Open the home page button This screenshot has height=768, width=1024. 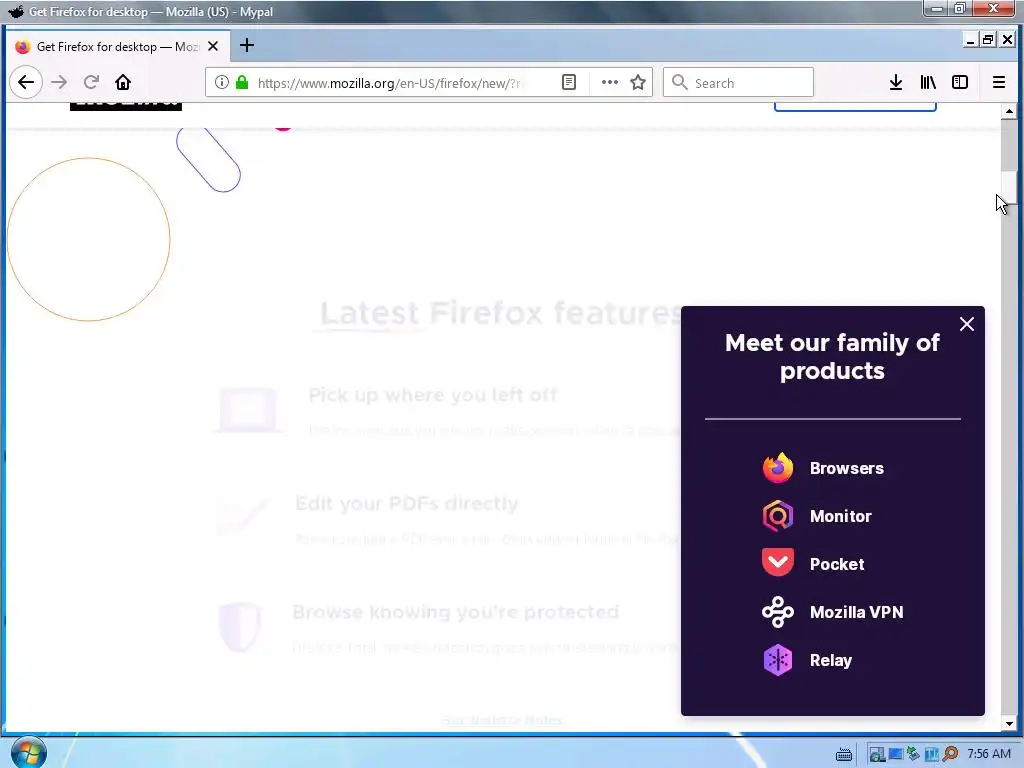point(123,82)
